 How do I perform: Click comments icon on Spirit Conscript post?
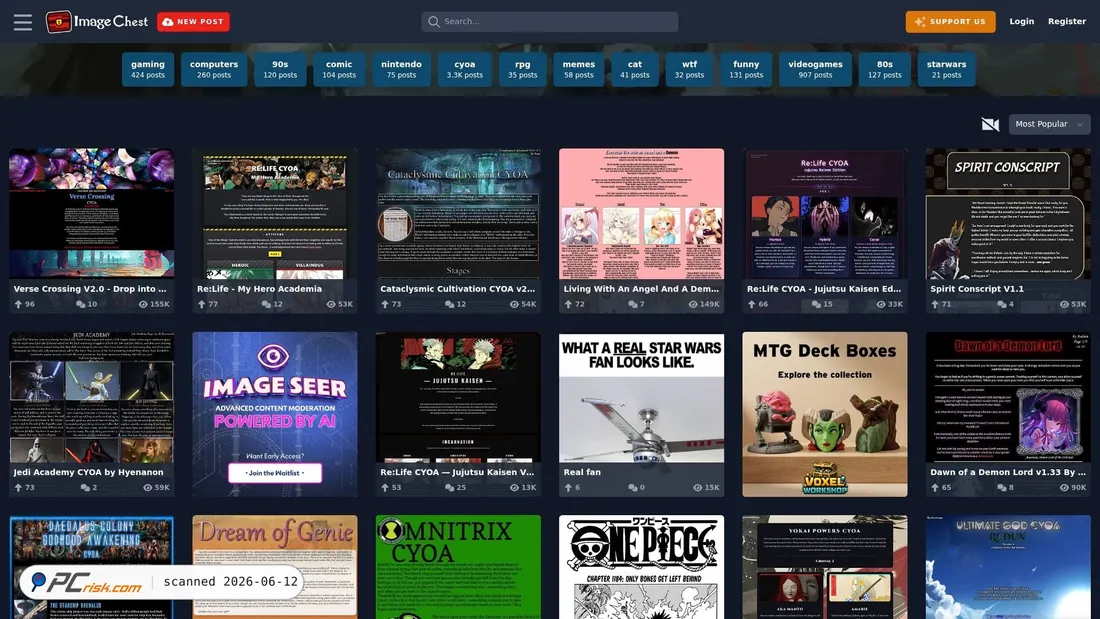1001,304
